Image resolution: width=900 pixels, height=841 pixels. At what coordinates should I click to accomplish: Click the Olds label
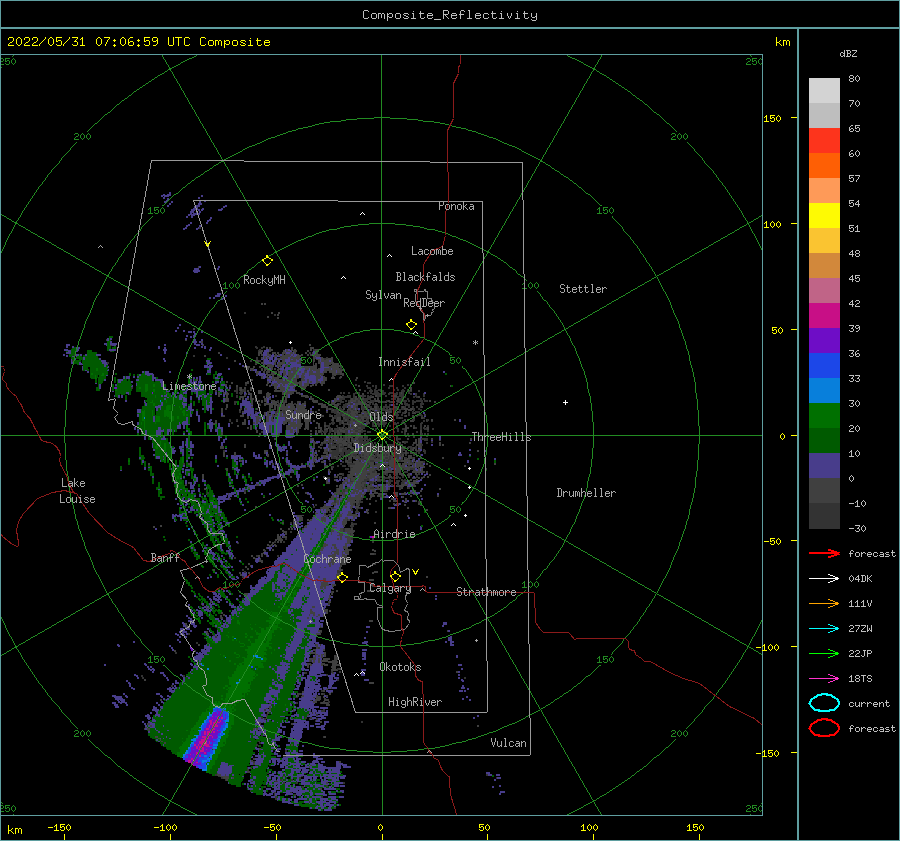tap(381, 417)
